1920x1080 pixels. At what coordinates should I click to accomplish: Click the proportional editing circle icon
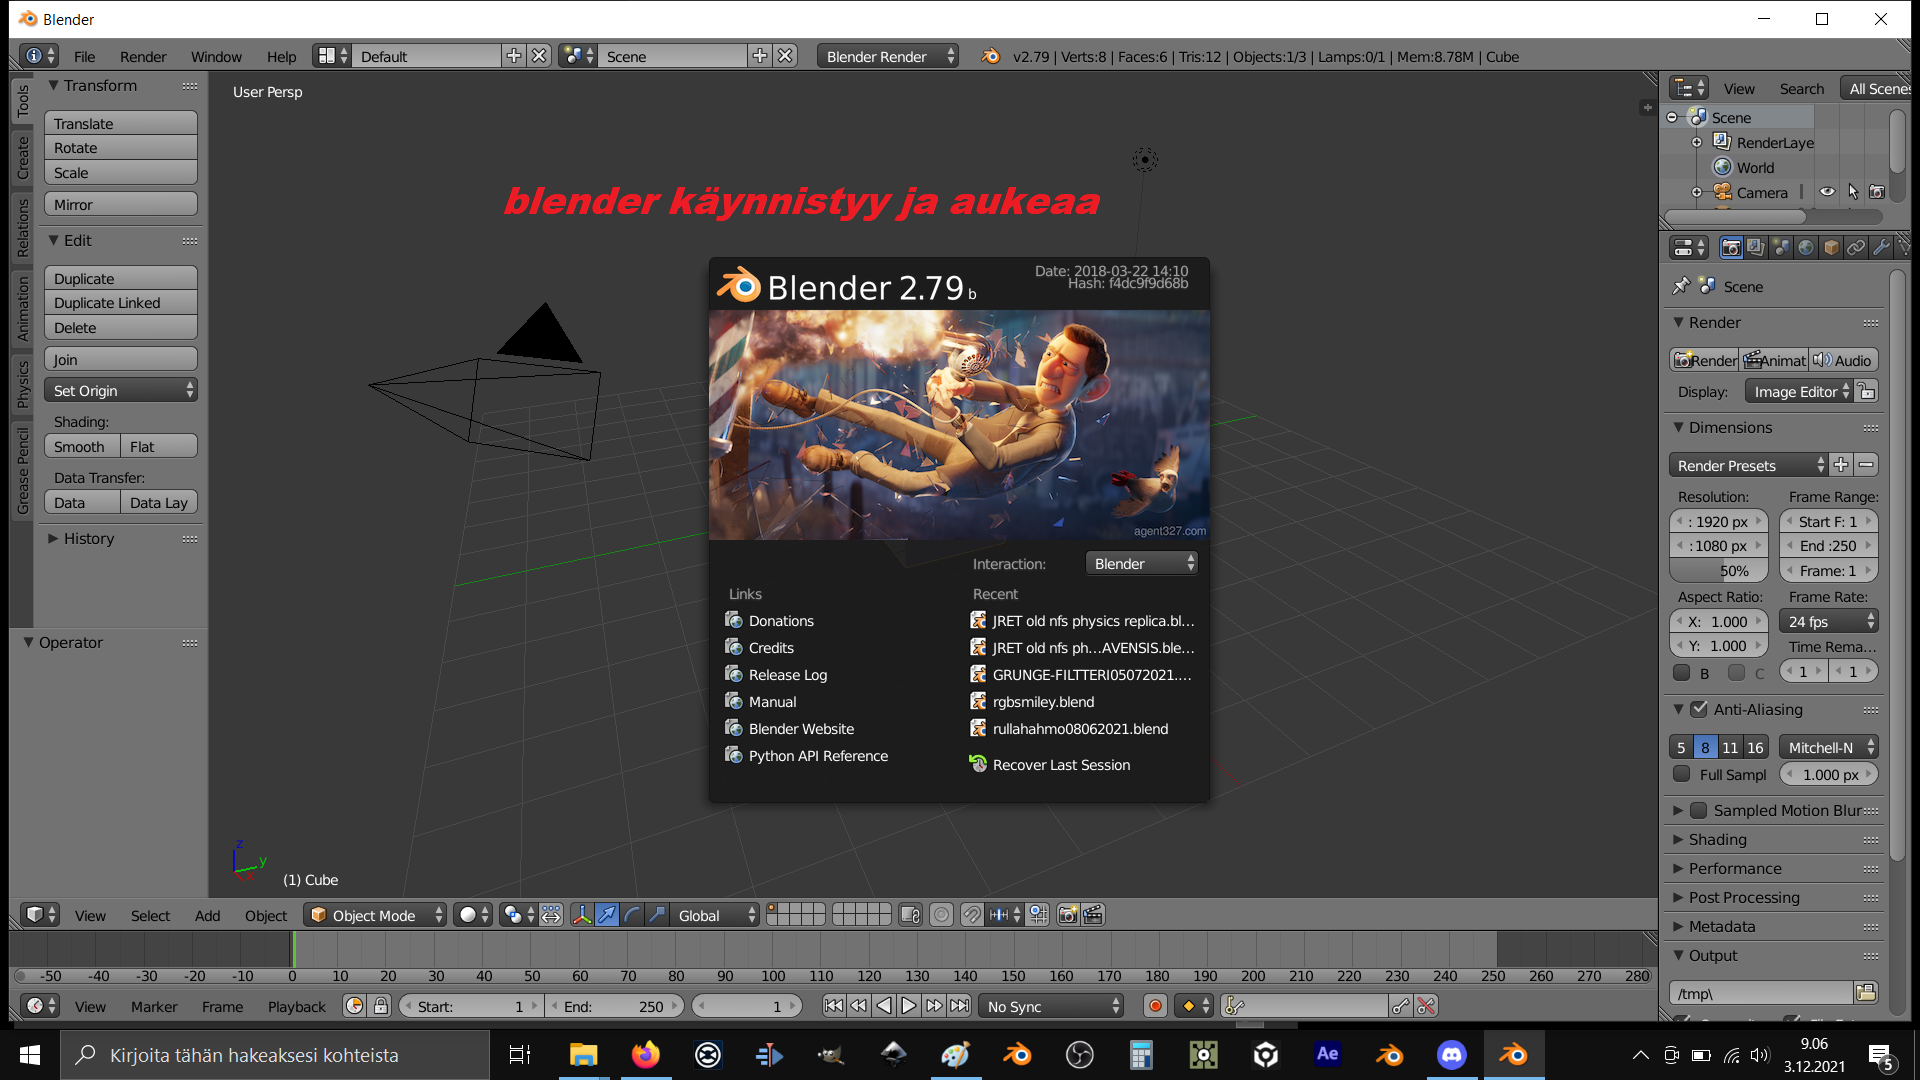point(941,915)
